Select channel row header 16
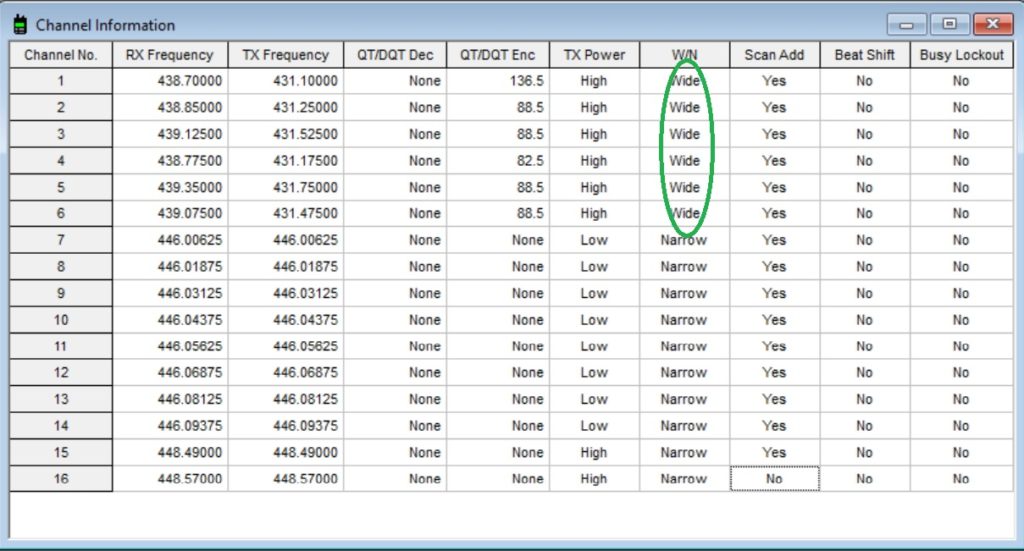The width and height of the screenshot is (1024, 551). [x=61, y=479]
